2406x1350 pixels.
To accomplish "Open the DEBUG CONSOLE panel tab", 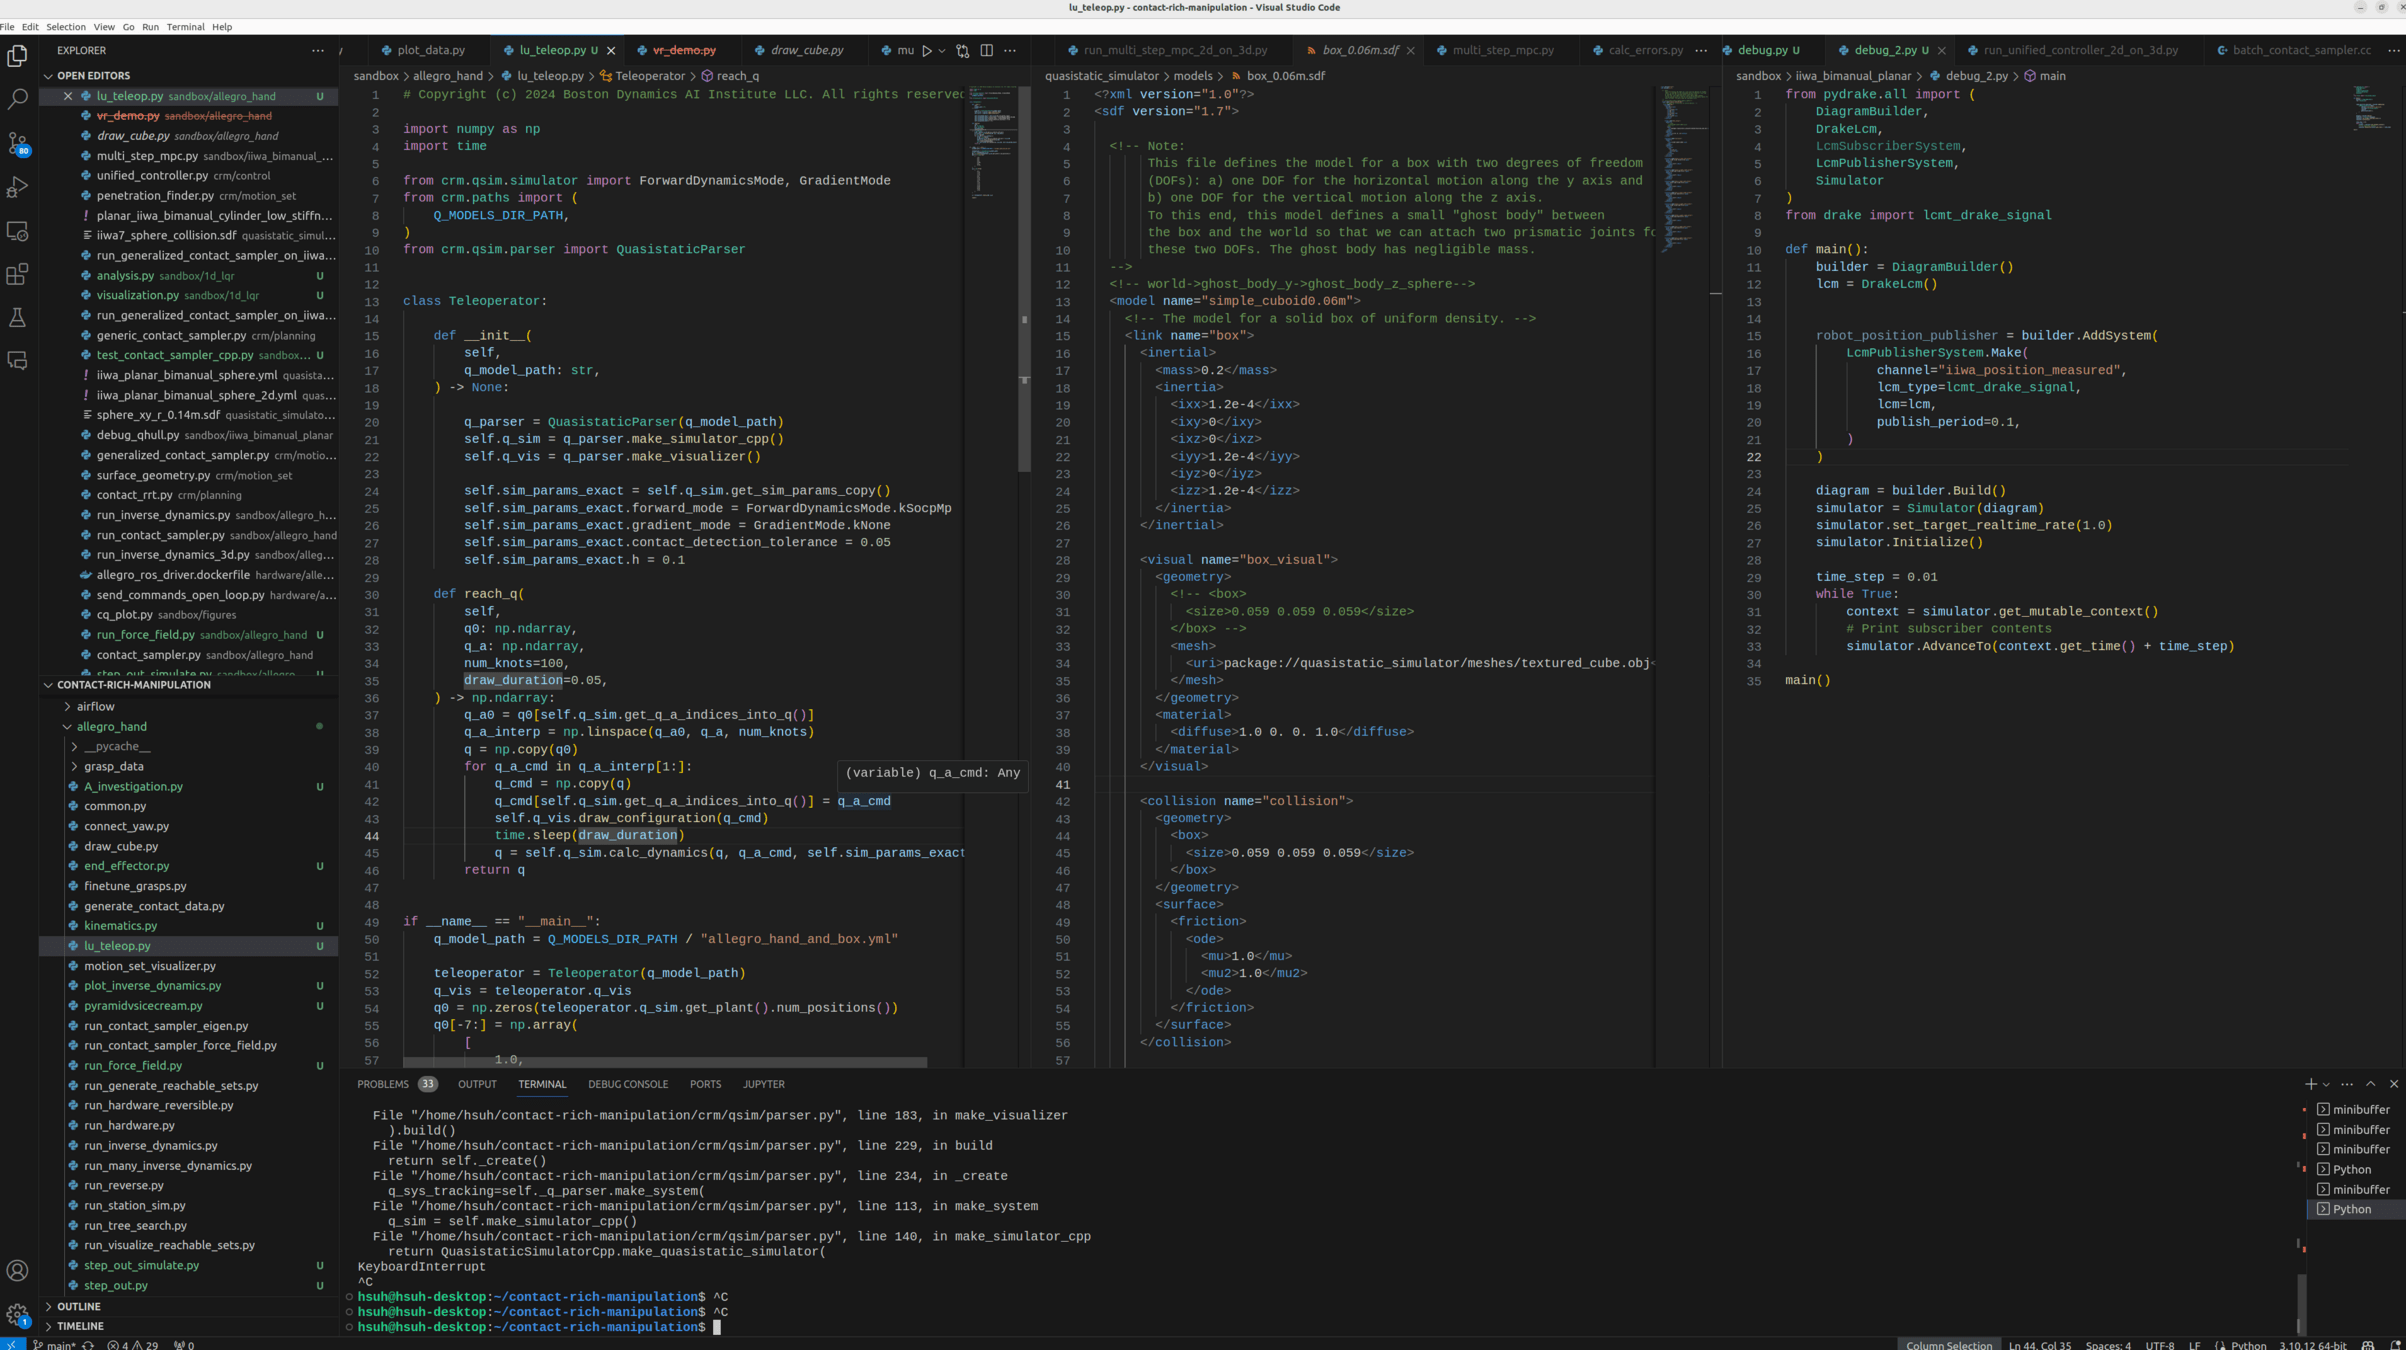I will [627, 1084].
